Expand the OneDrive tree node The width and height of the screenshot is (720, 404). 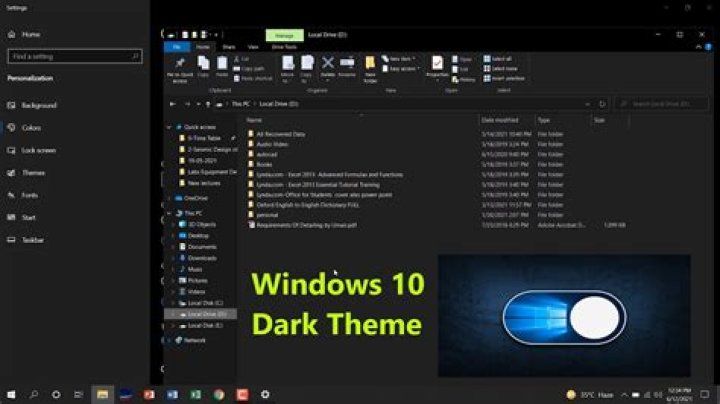click(169, 198)
